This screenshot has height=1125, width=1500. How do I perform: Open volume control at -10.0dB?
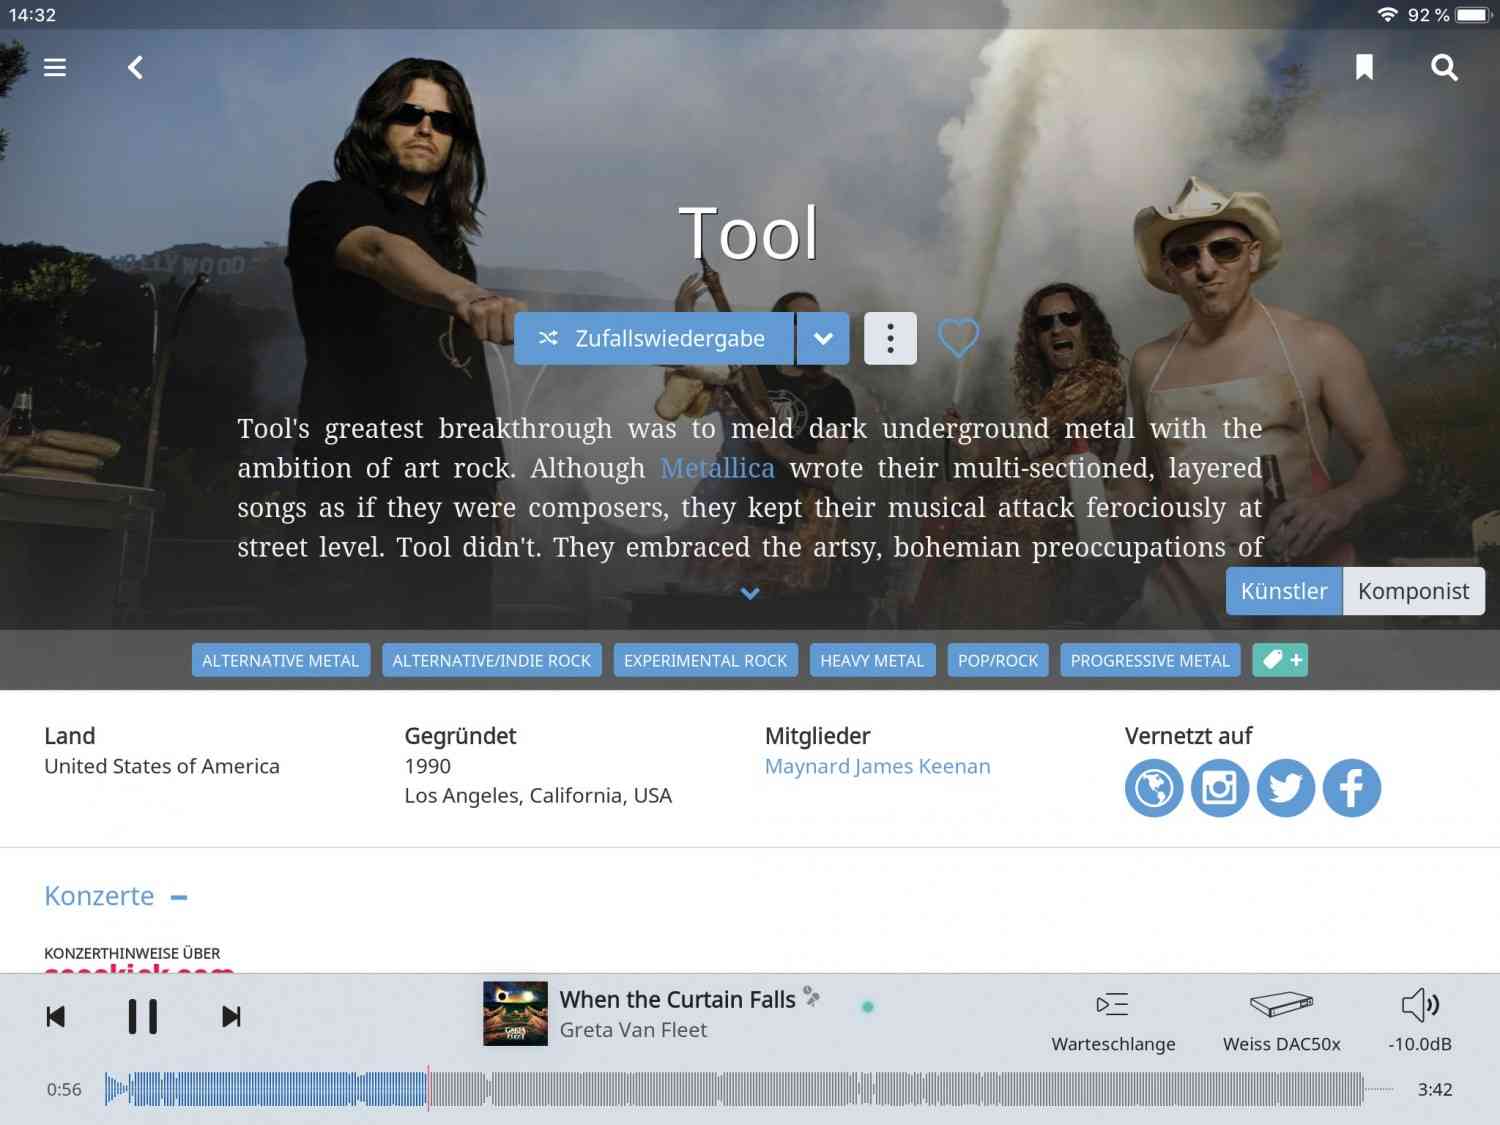click(x=1420, y=1021)
